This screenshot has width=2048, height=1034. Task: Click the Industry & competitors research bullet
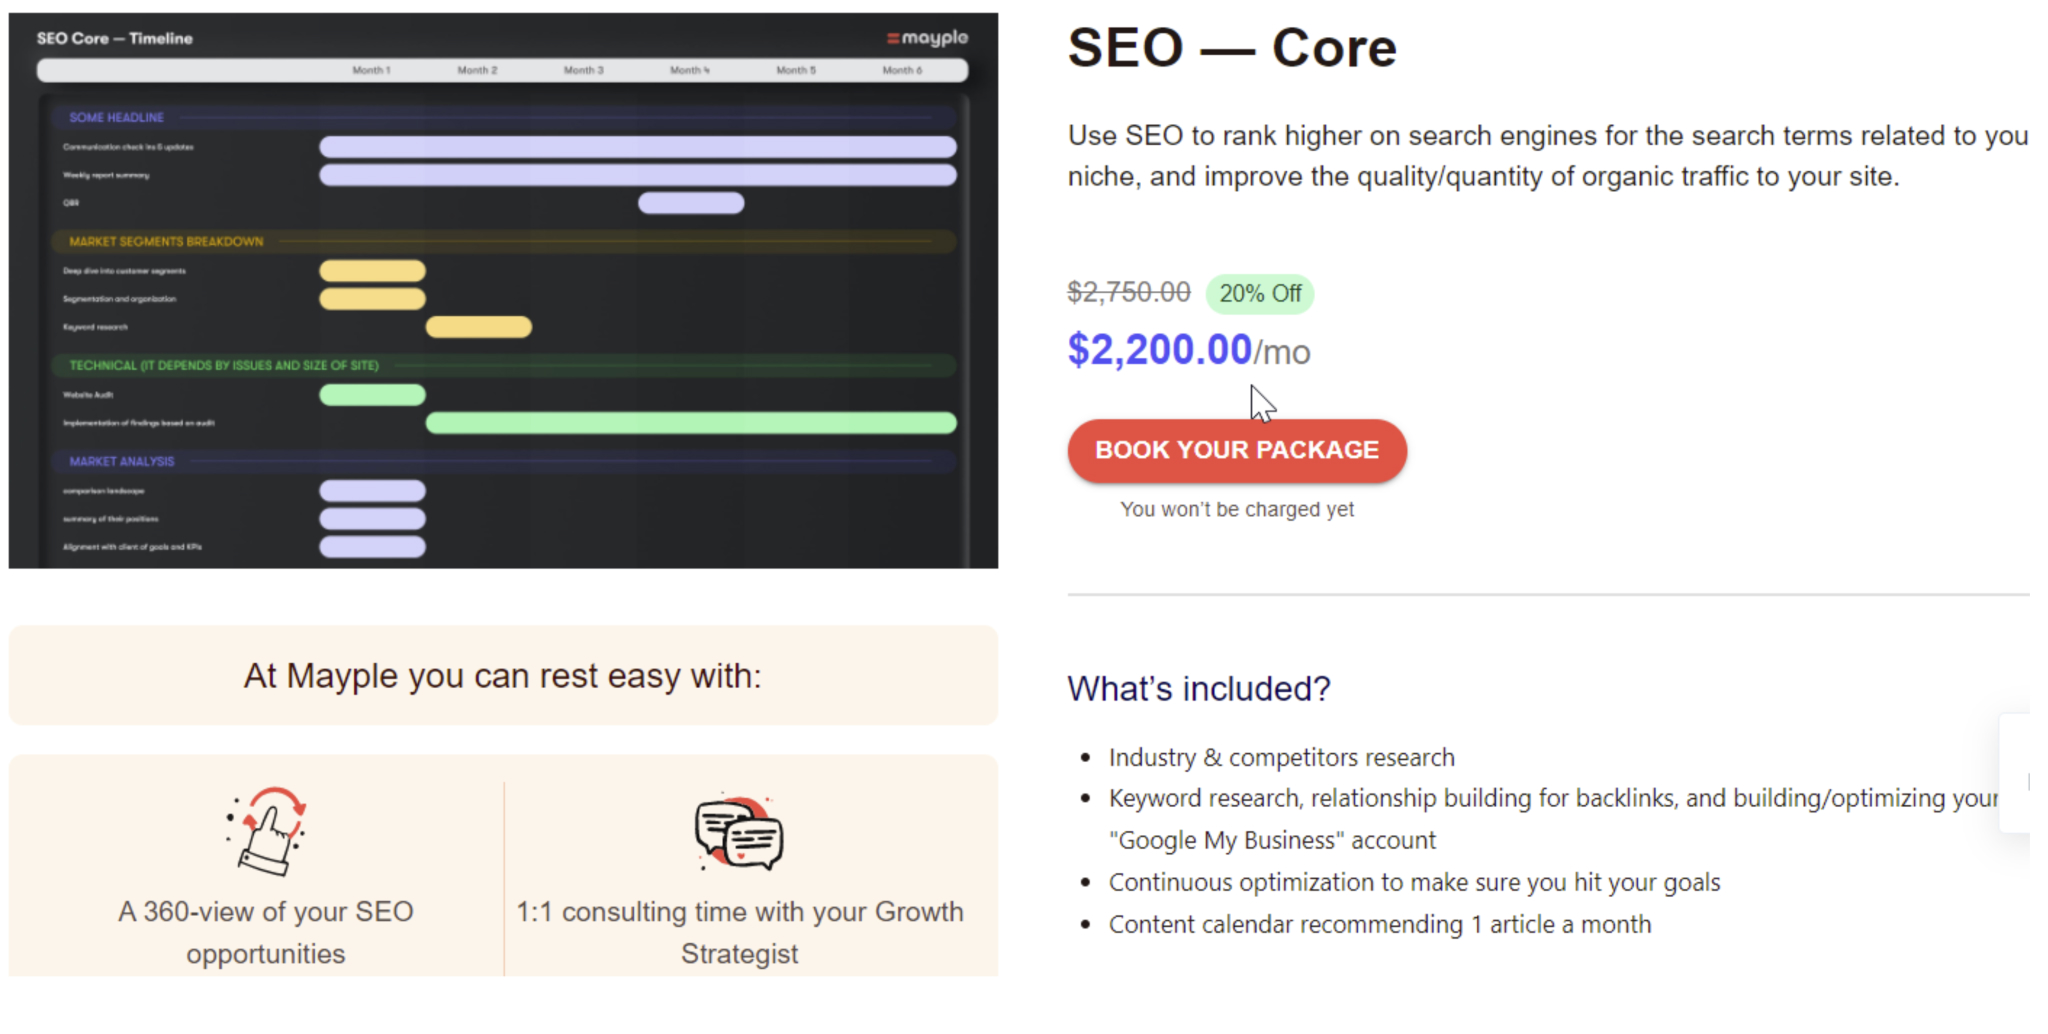tap(1281, 757)
